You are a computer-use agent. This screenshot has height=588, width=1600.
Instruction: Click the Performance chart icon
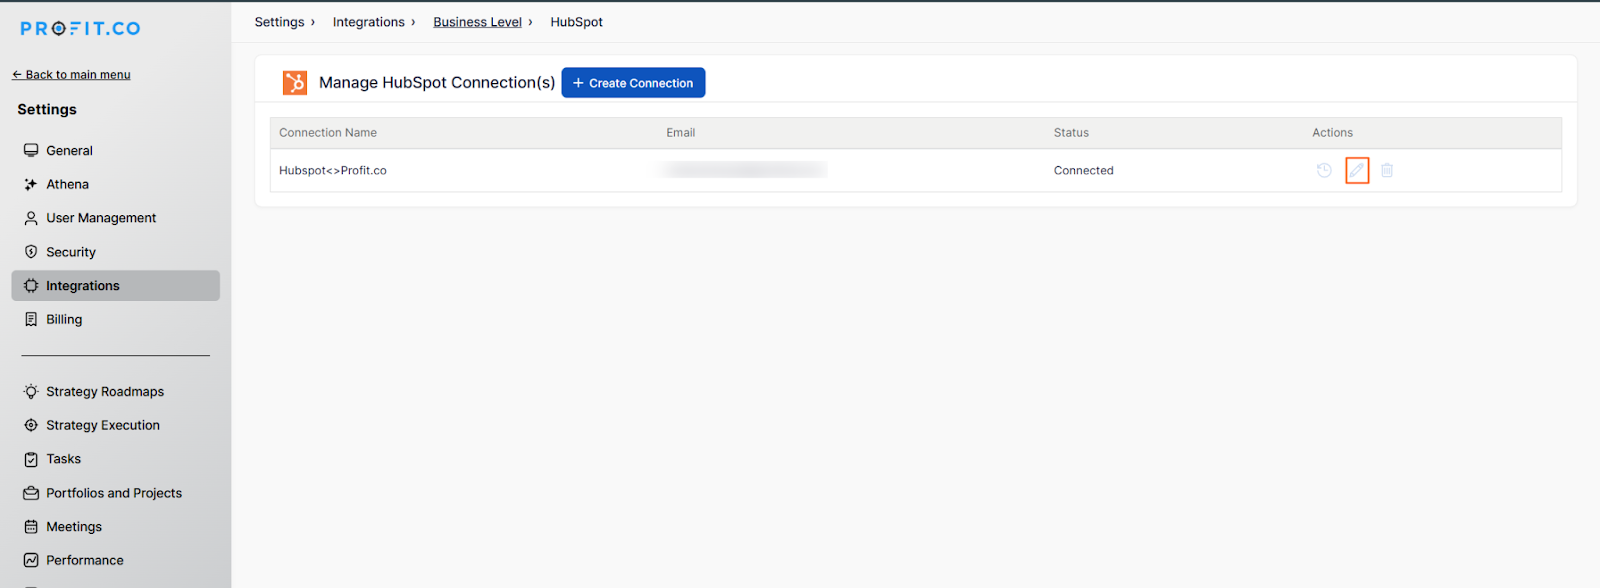(x=31, y=561)
